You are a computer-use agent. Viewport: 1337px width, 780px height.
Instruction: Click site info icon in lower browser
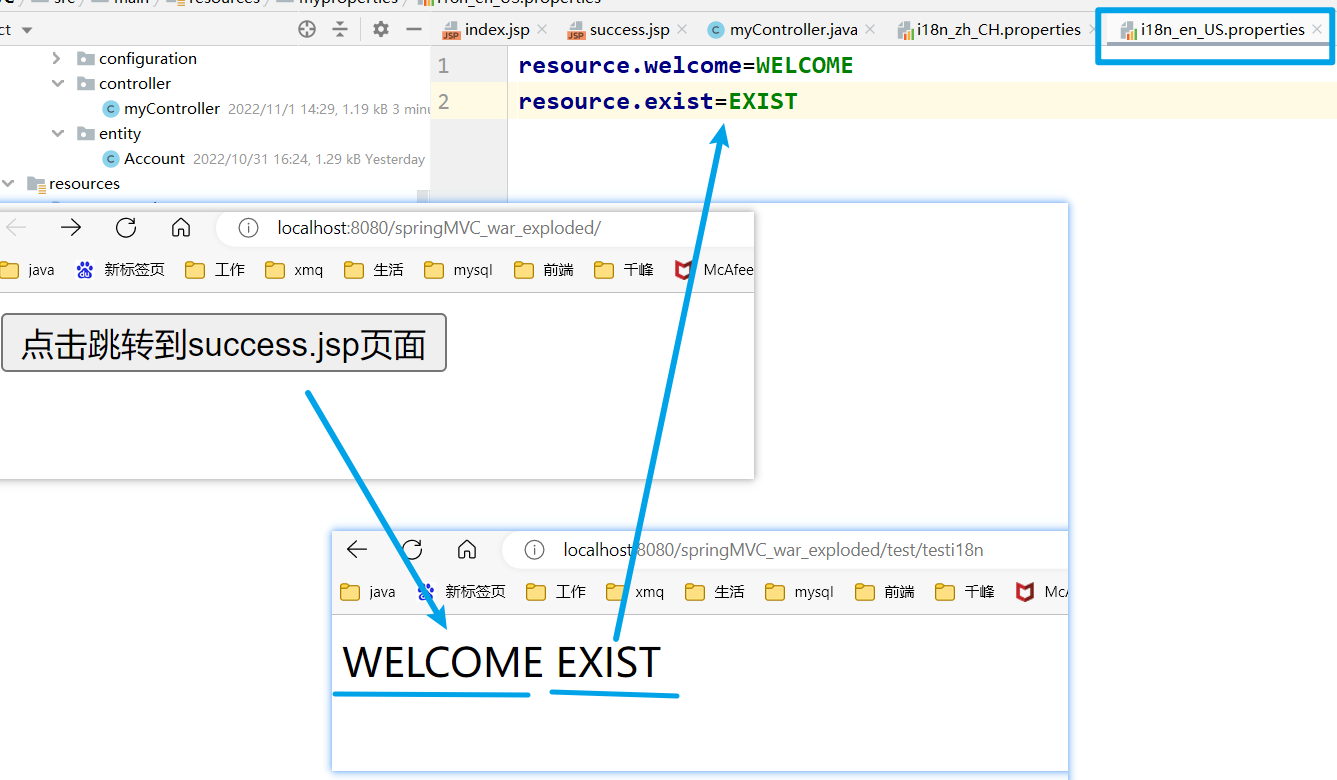(x=535, y=550)
